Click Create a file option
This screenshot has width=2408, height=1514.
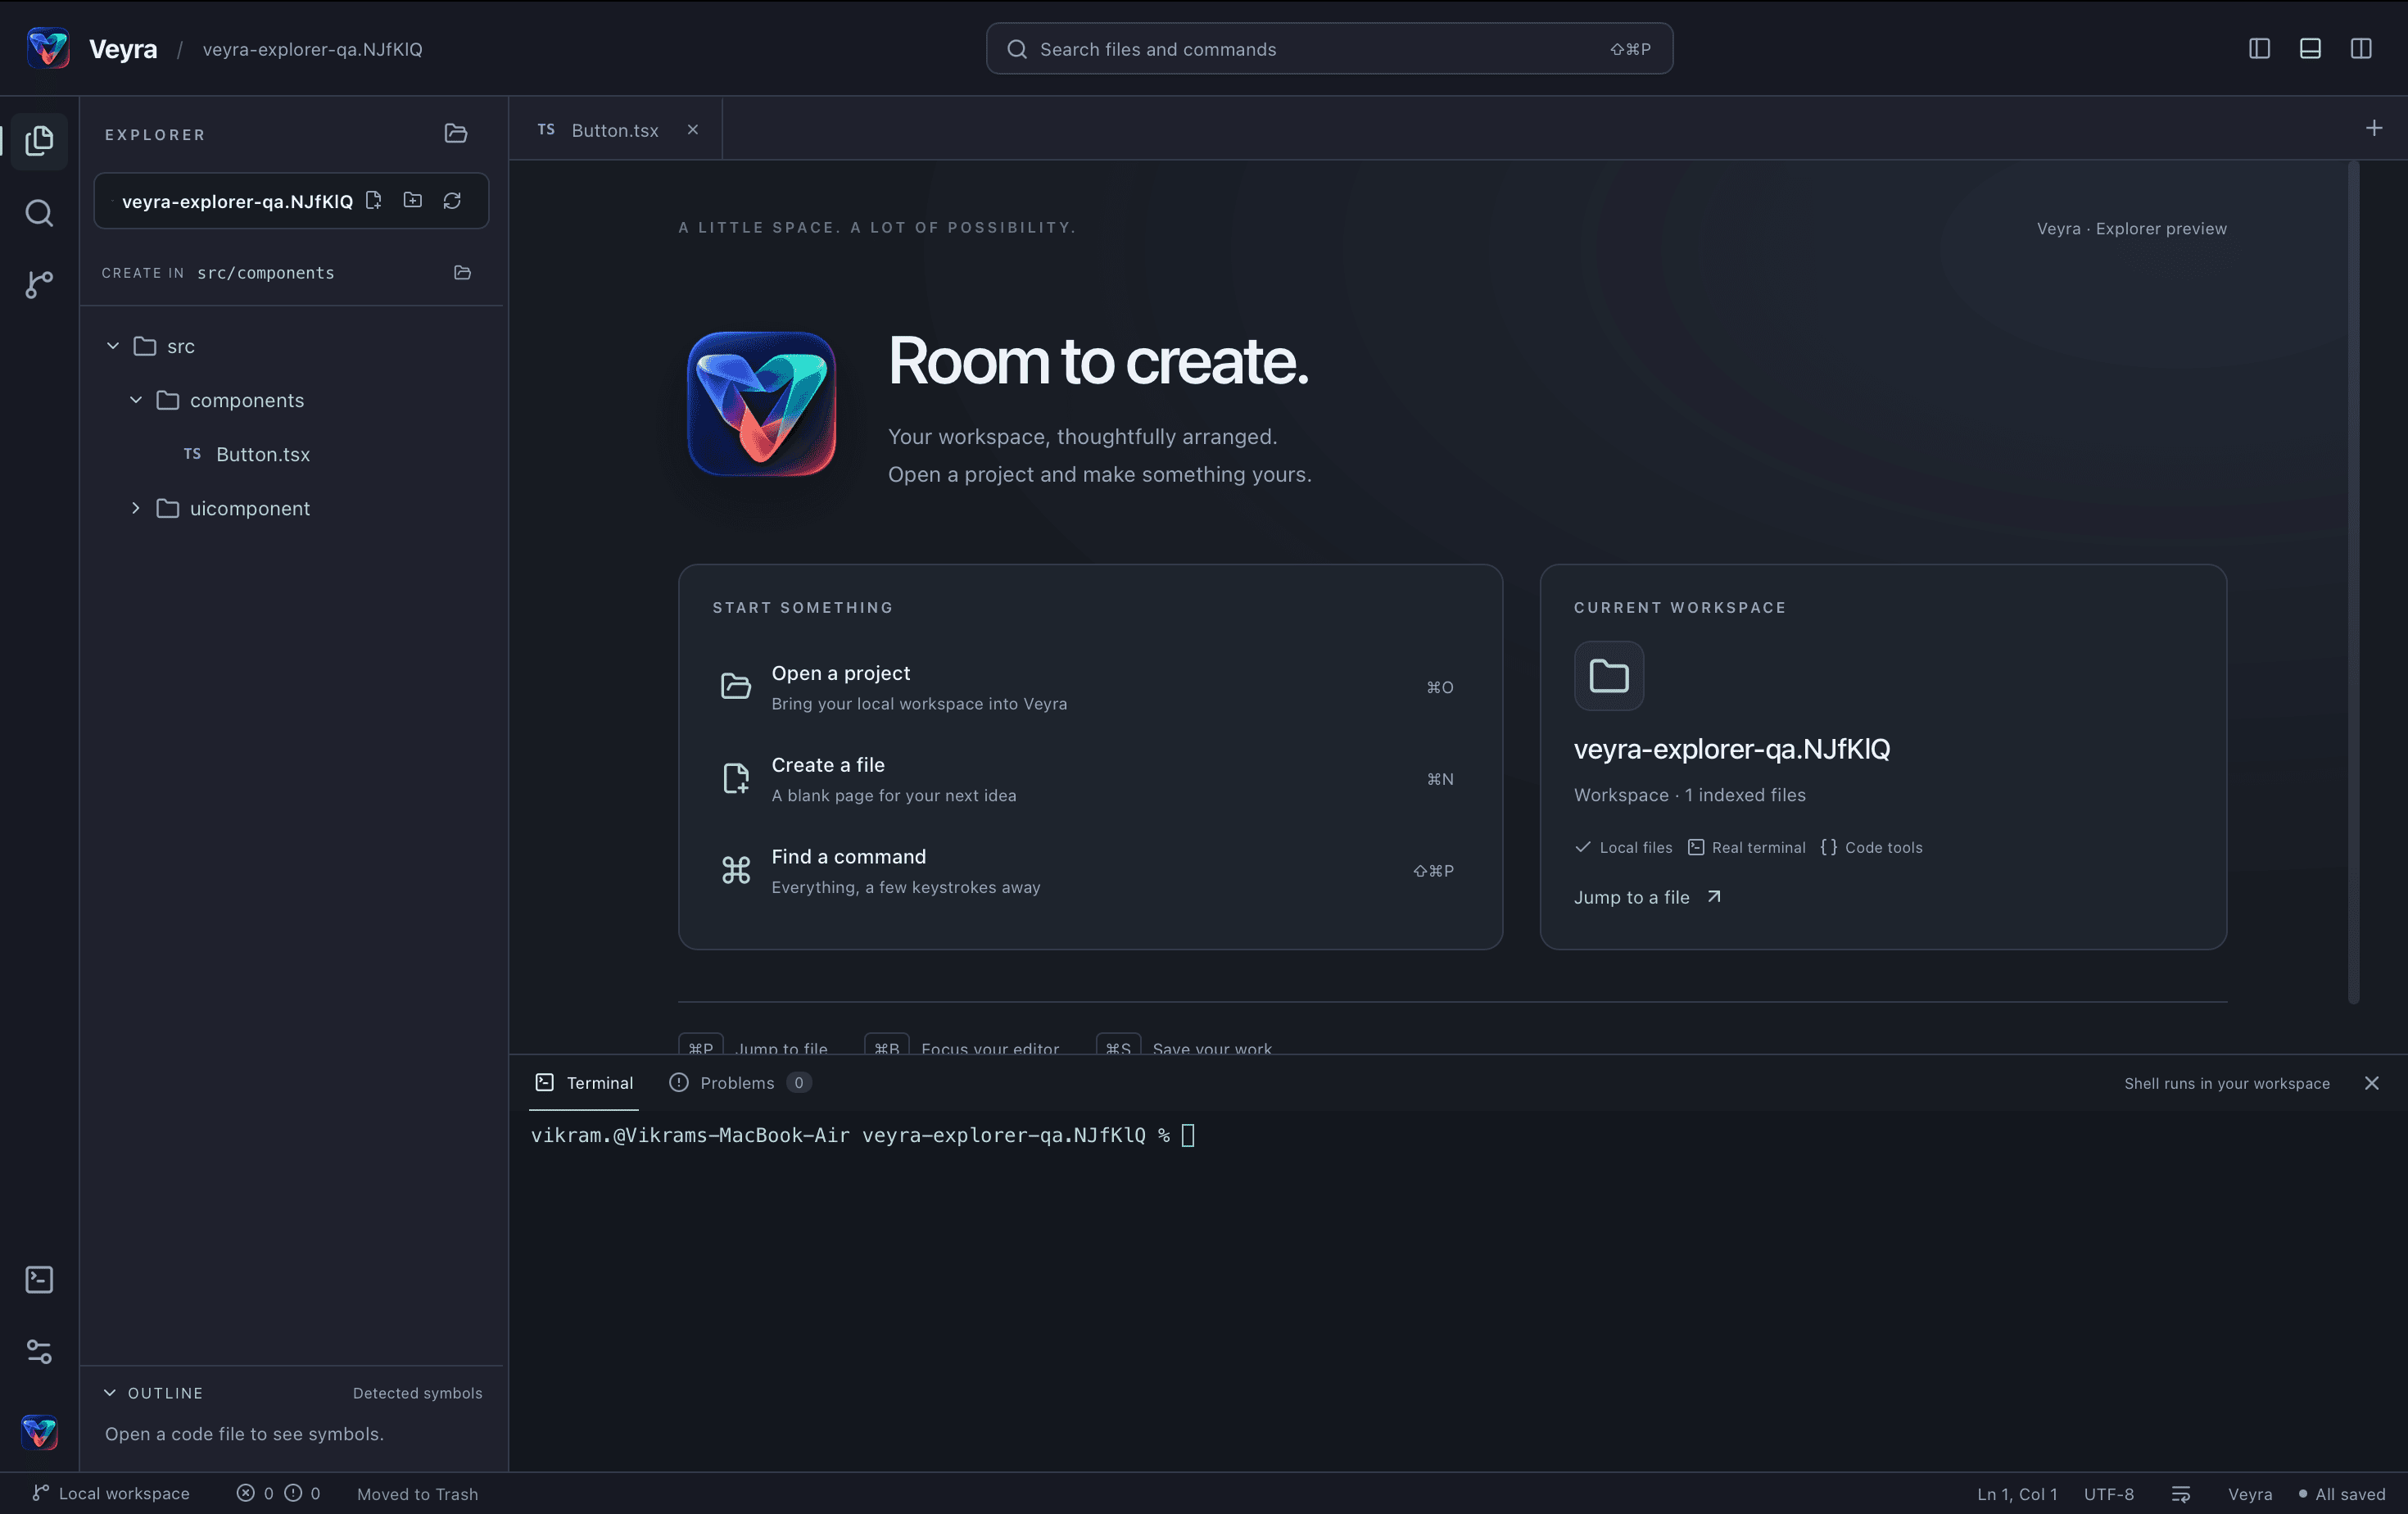pos(1090,779)
